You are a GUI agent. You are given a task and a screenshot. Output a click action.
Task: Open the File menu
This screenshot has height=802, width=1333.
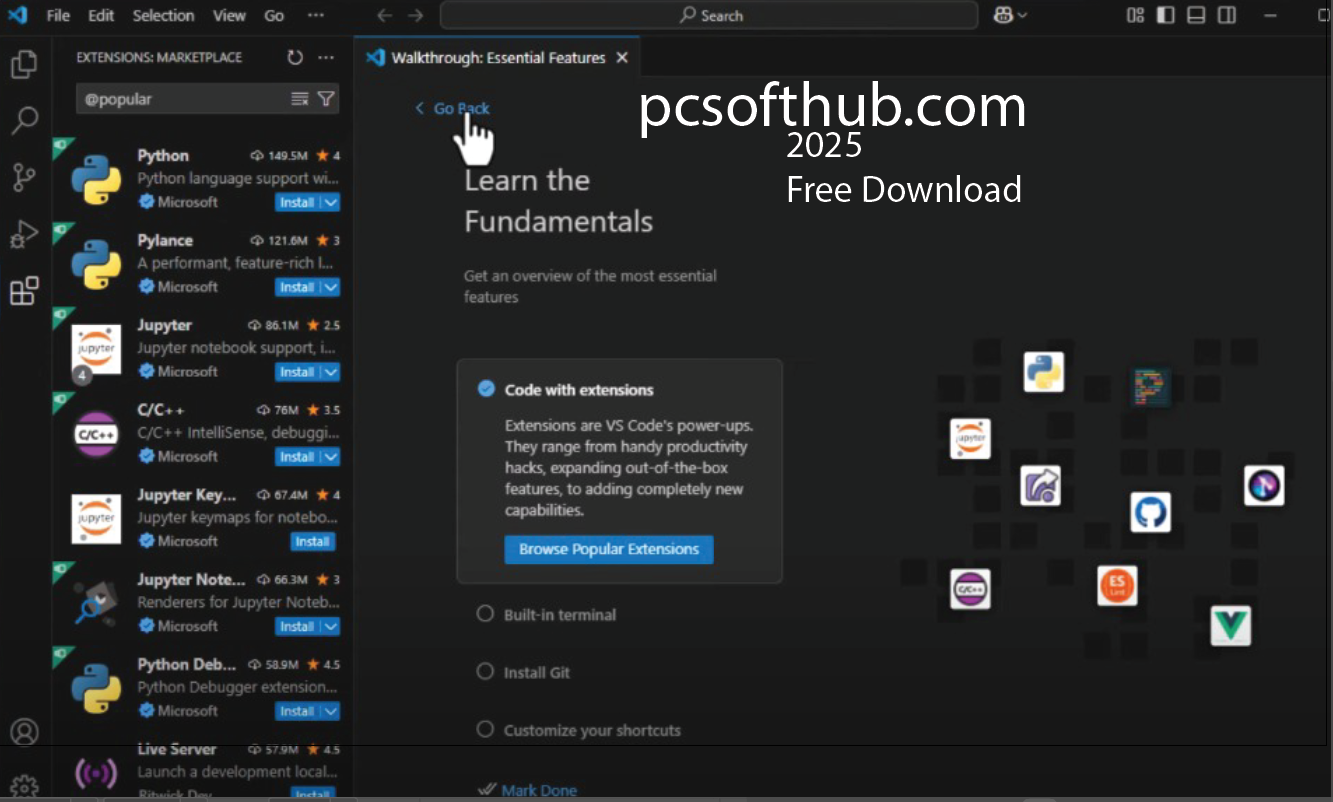point(58,15)
